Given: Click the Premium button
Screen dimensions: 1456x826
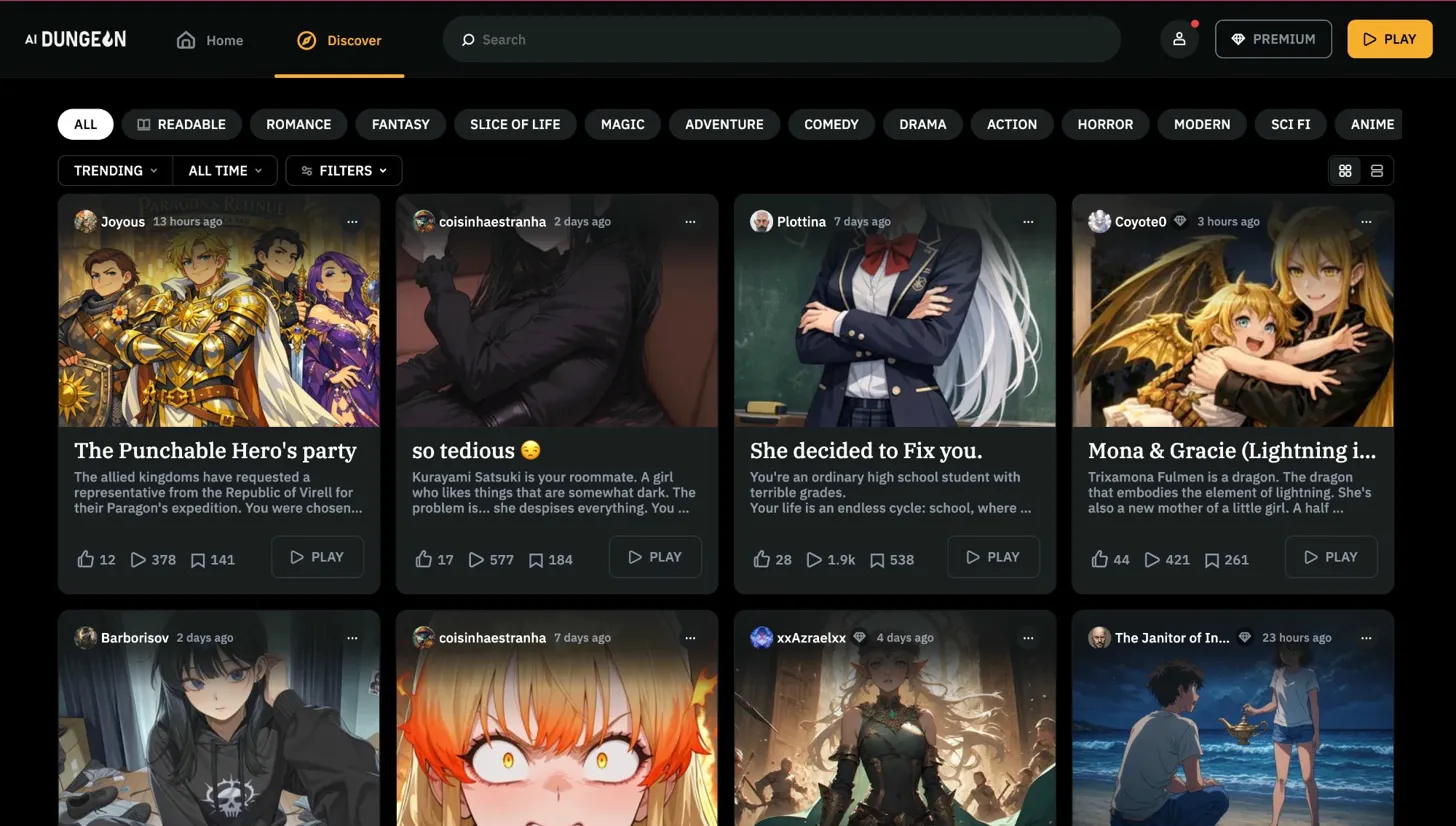Looking at the screenshot, I should [x=1273, y=39].
